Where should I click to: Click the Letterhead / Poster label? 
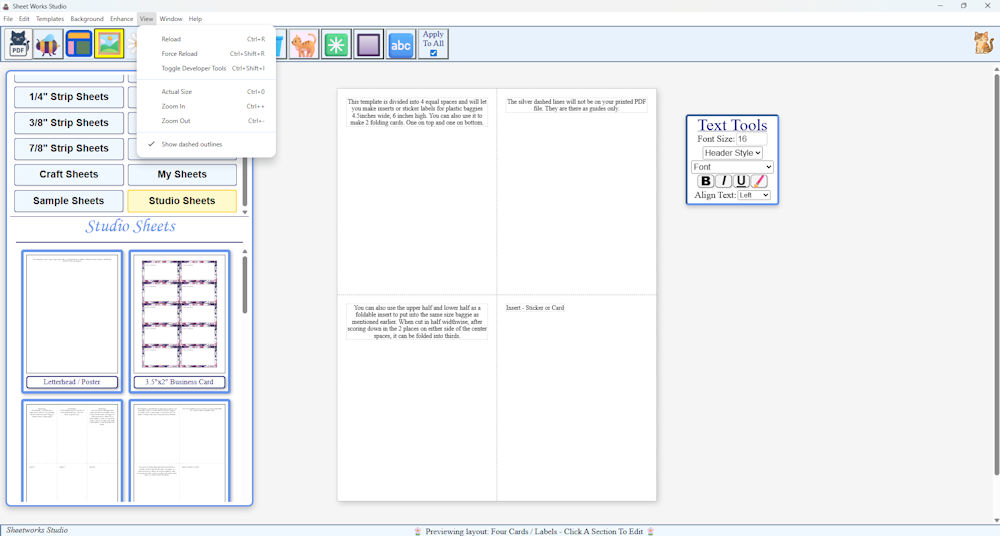(72, 382)
